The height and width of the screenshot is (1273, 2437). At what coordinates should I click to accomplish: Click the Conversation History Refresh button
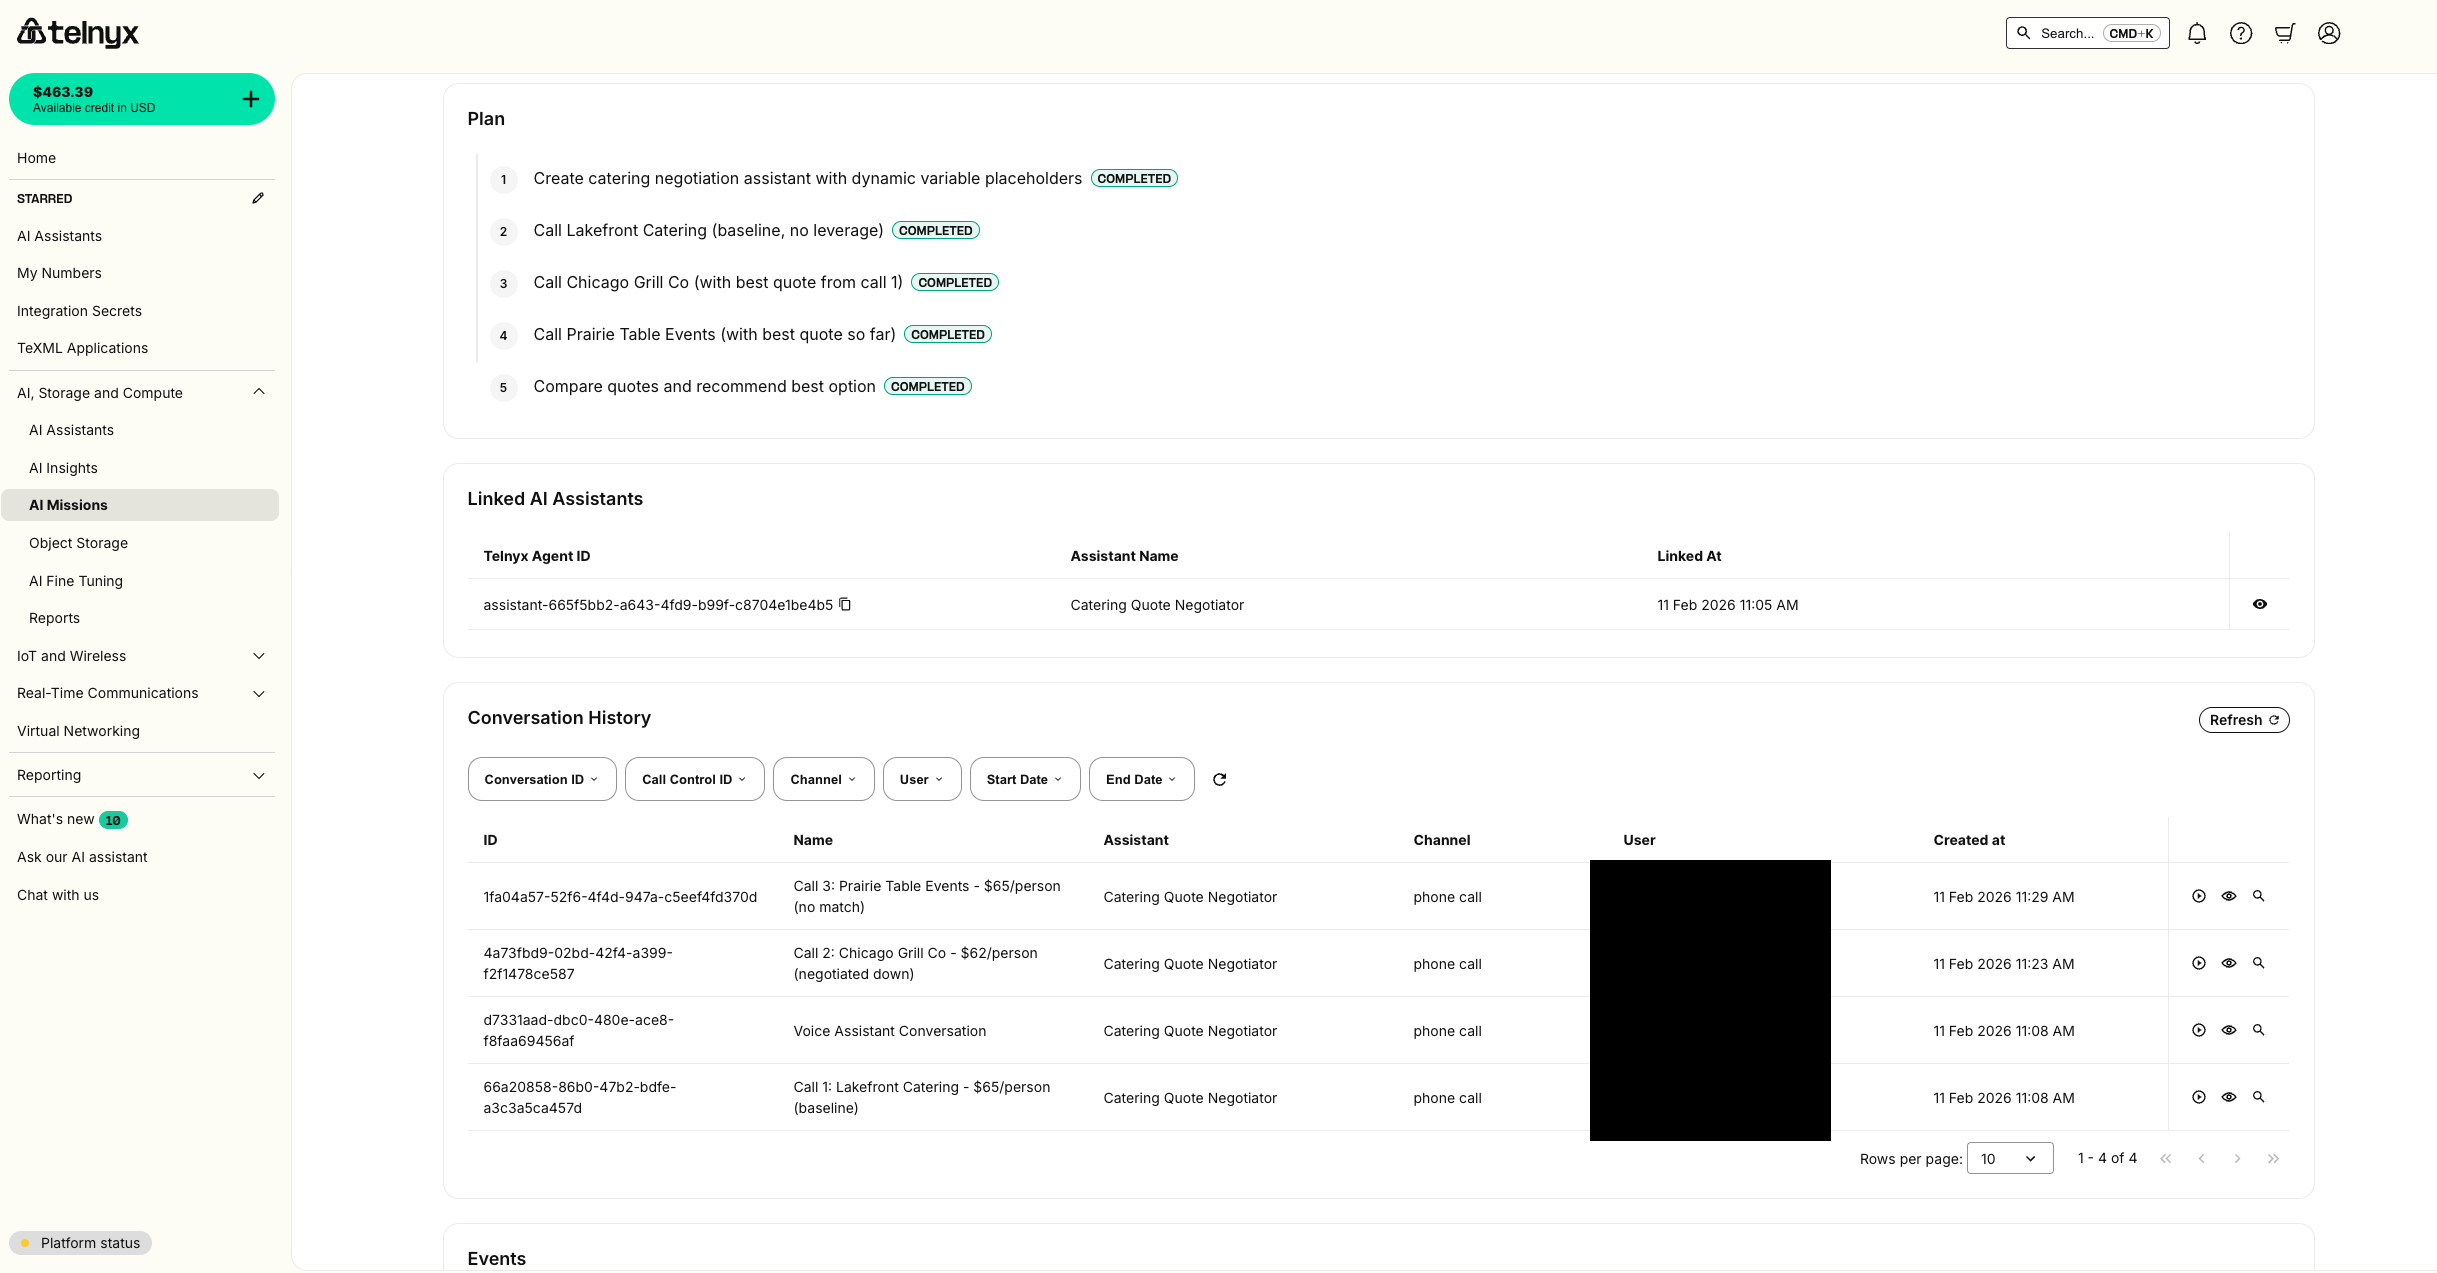click(x=2243, y=720)
